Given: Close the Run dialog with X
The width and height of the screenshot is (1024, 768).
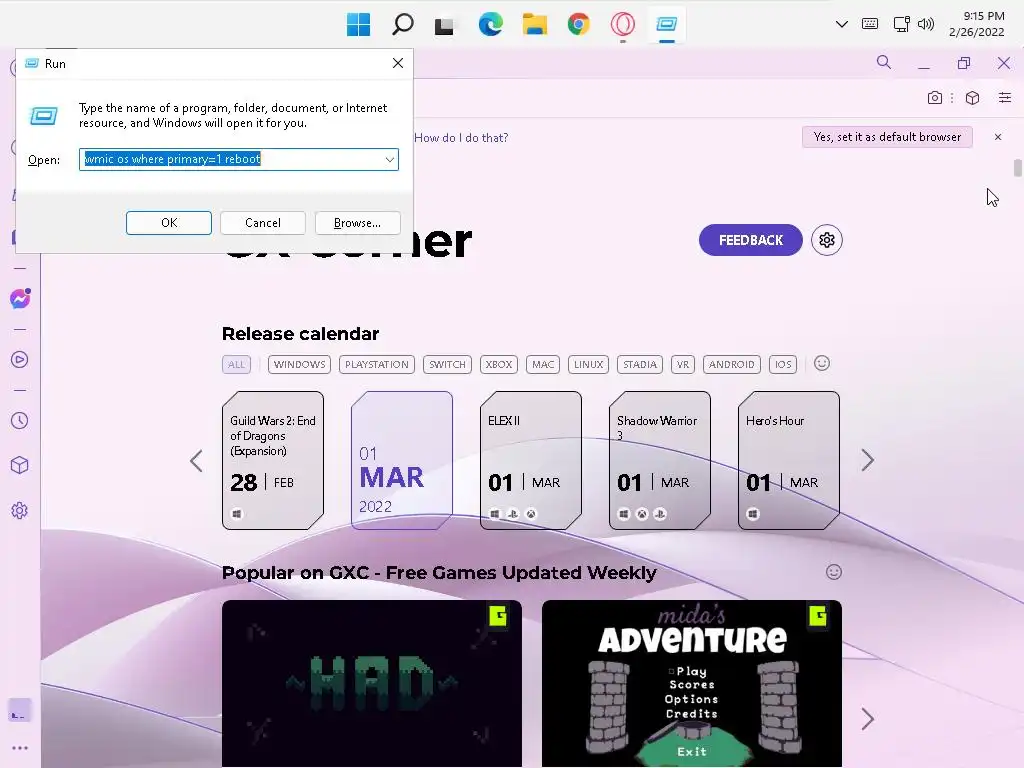Looking at the screenshot, I should 398,63.
